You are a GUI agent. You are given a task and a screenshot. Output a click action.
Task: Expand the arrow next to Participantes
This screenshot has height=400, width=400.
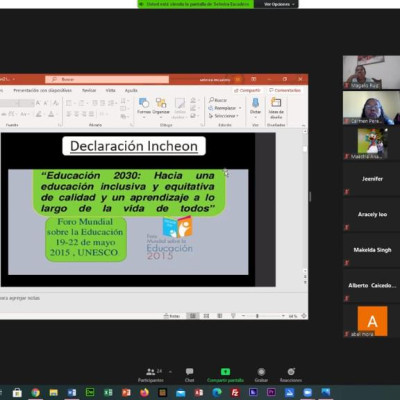pyautogui.click(x=170, y=371)
